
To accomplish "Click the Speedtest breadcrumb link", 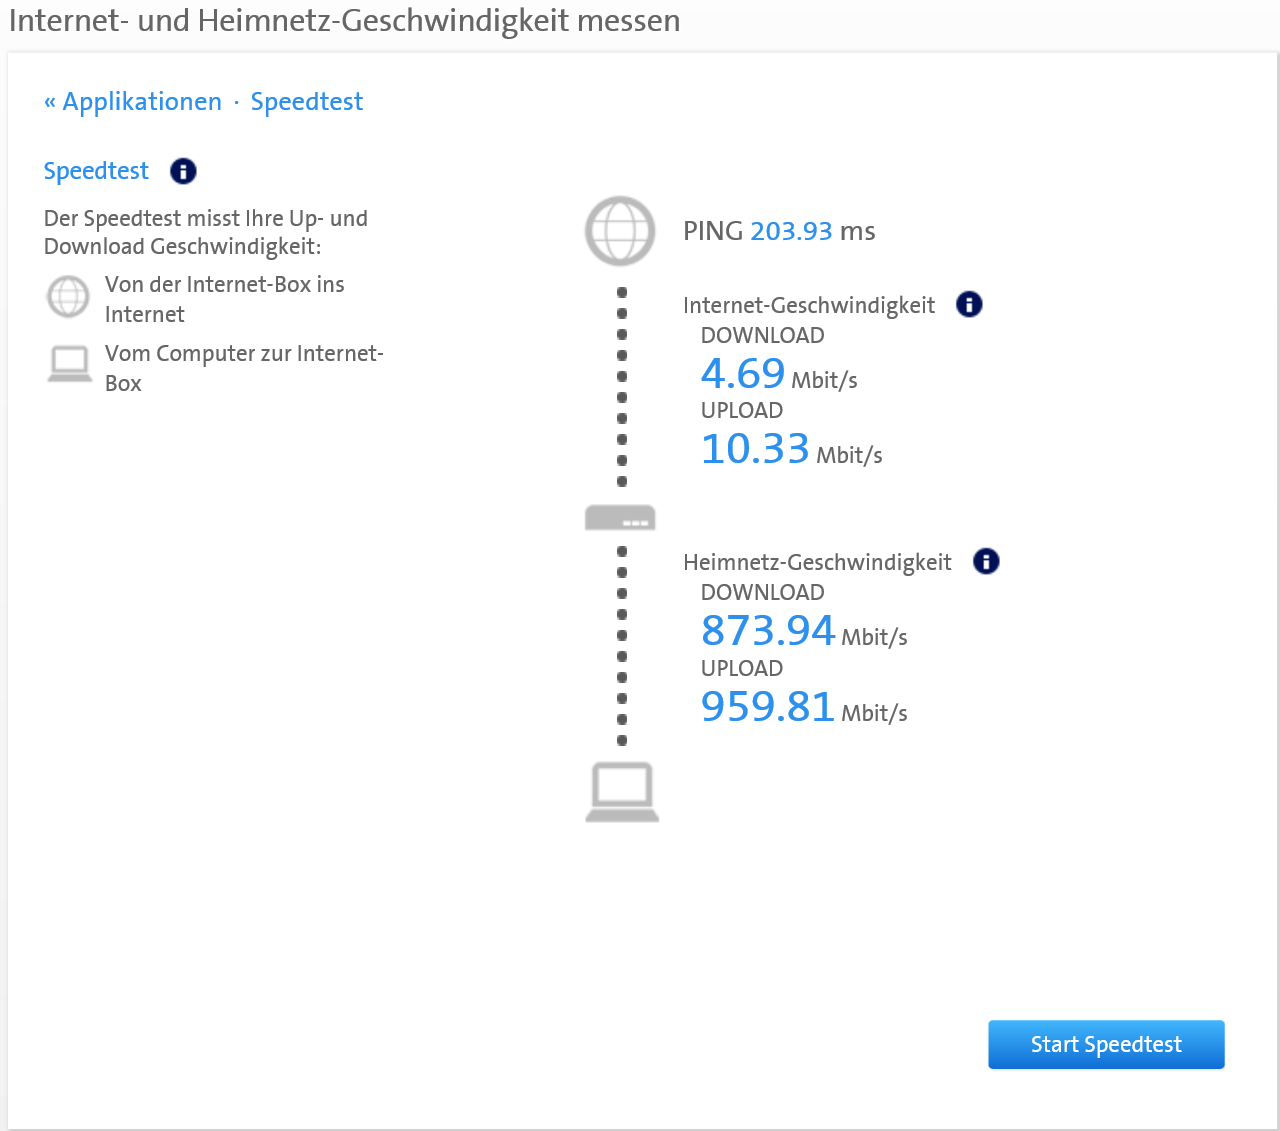I will (306, 102).
